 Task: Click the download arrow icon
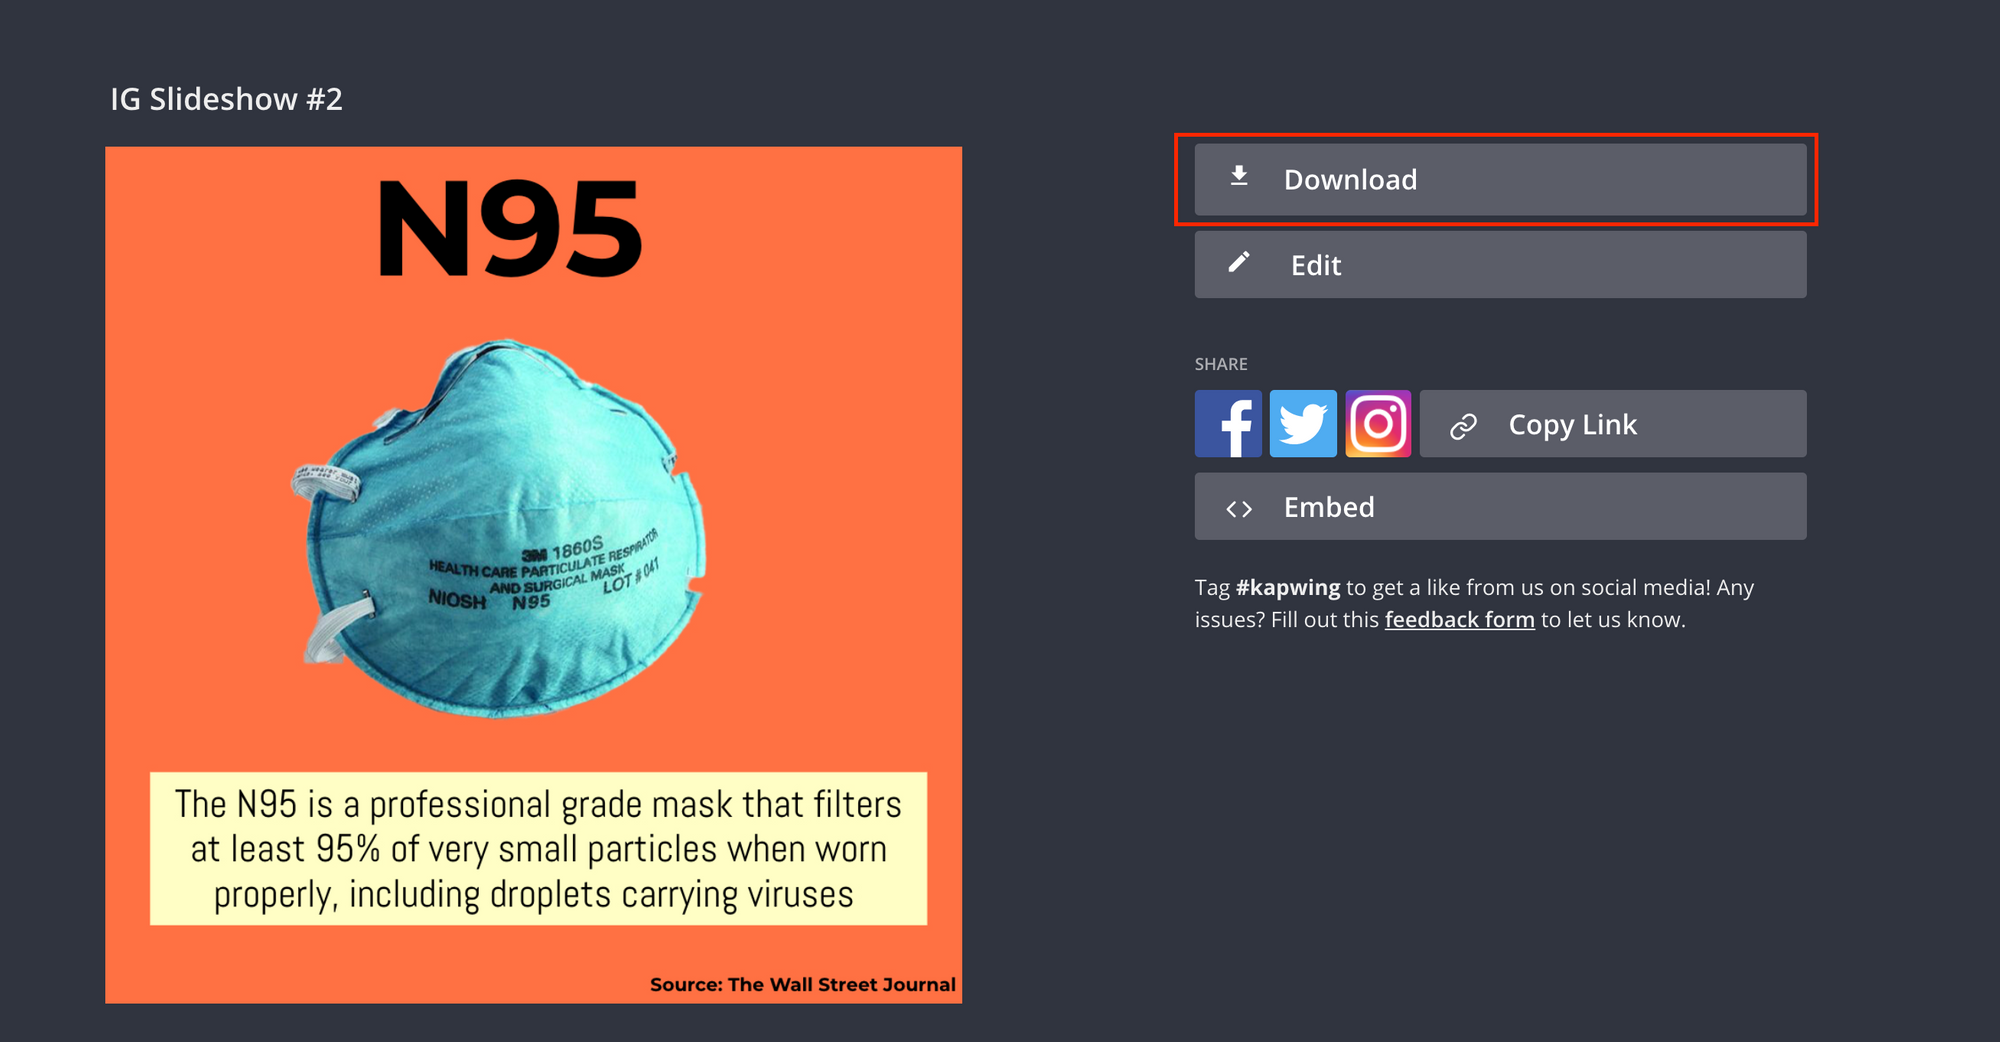click(x=1239, y=177)
